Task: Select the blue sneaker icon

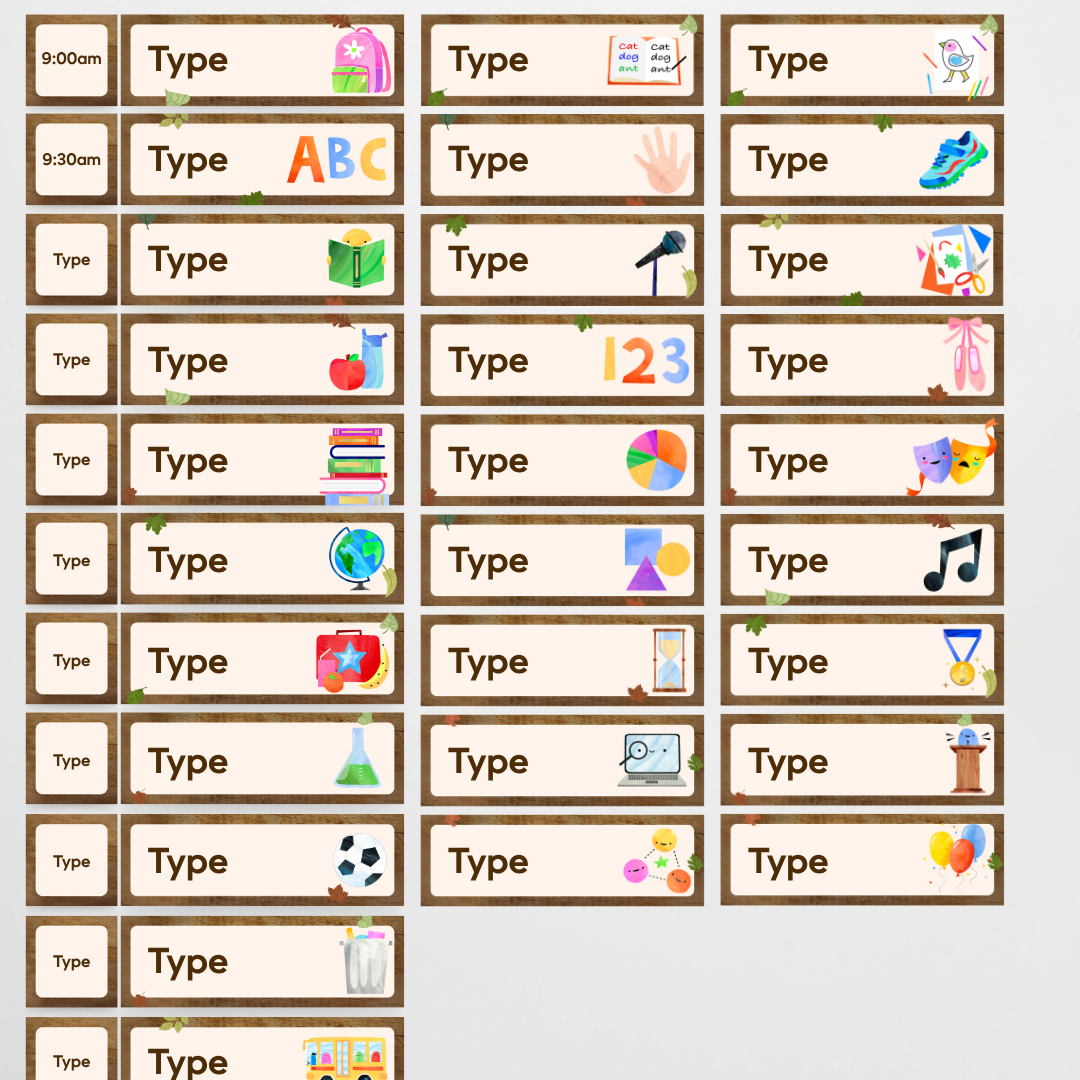Action: 953,160
